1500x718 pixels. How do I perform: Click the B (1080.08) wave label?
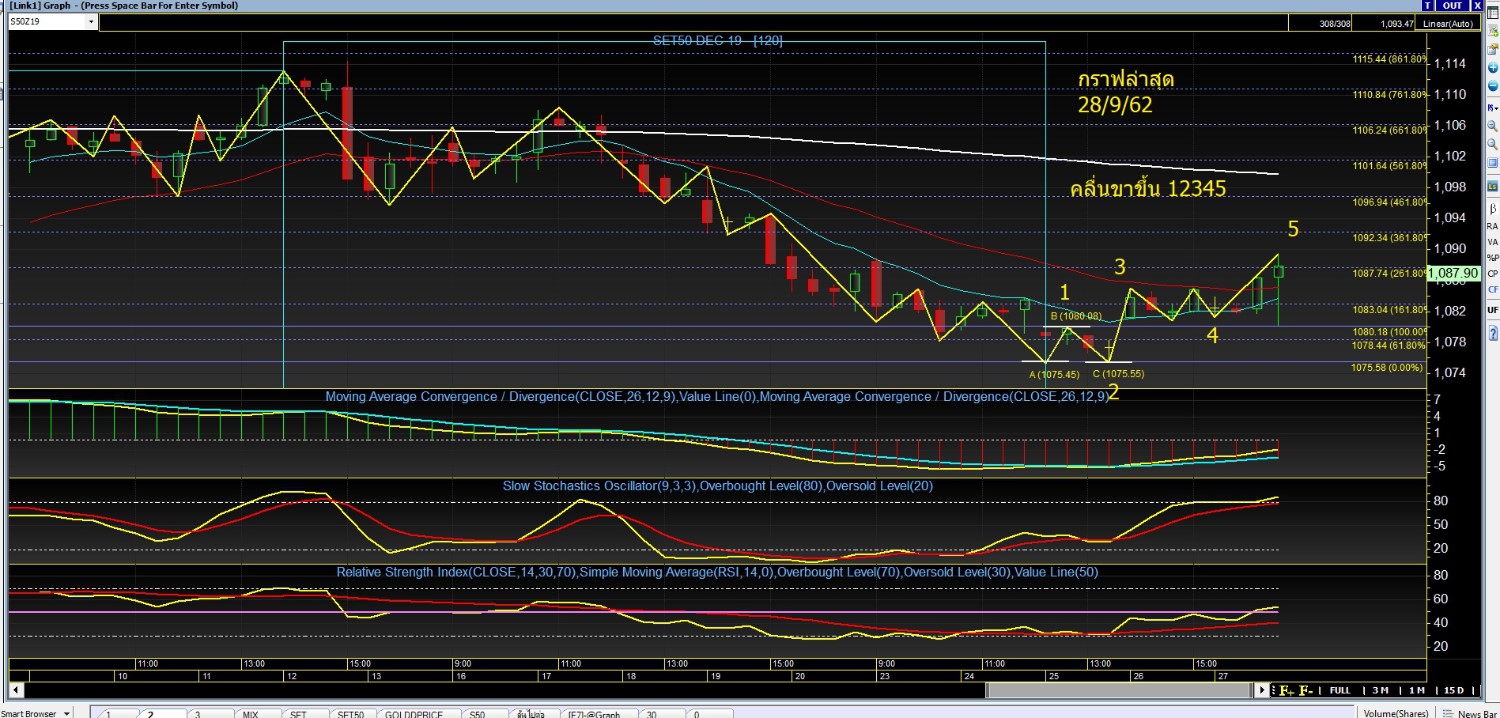pos(1075,316)
